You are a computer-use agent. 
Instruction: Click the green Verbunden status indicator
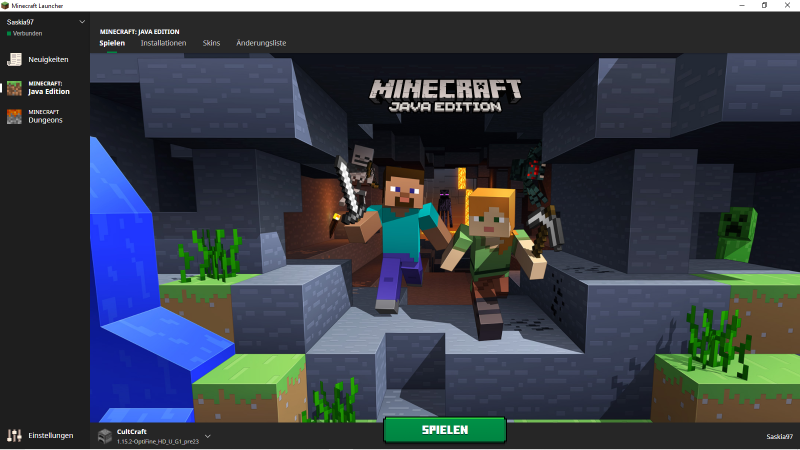pyautogui.click(x=9, y=33)
